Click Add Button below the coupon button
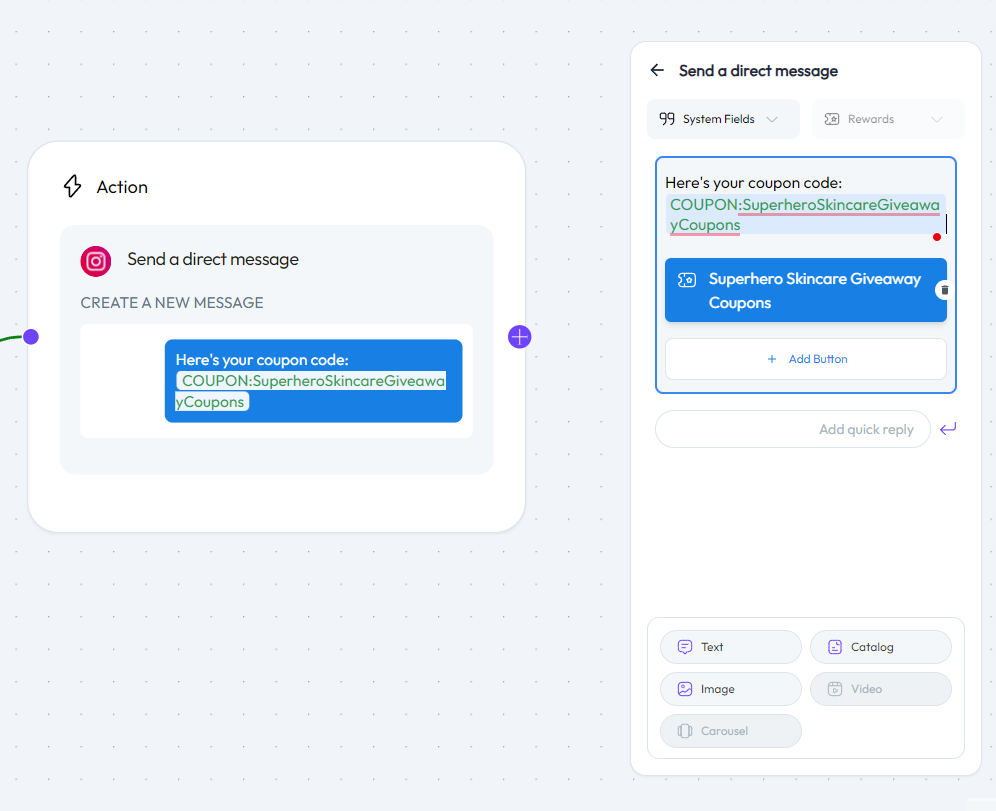 pyautogui.click(x=805, y=359)
